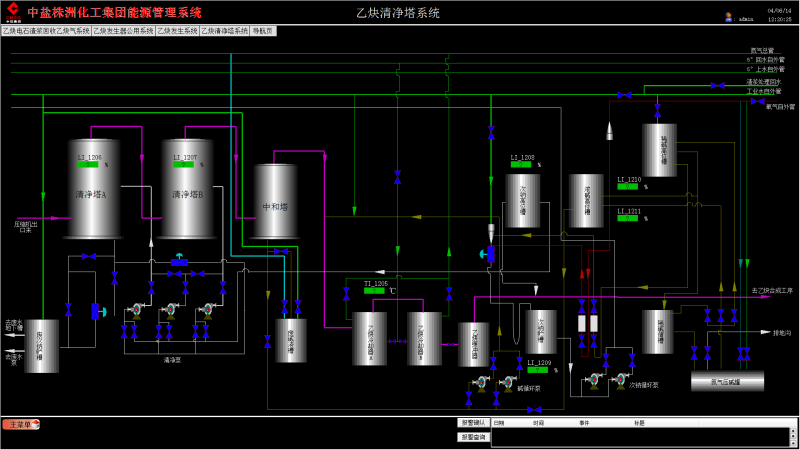Click the 报警确认 alarm acknowledge button
The width and height of the screenshot is (800, 450).
click(473, 423)
